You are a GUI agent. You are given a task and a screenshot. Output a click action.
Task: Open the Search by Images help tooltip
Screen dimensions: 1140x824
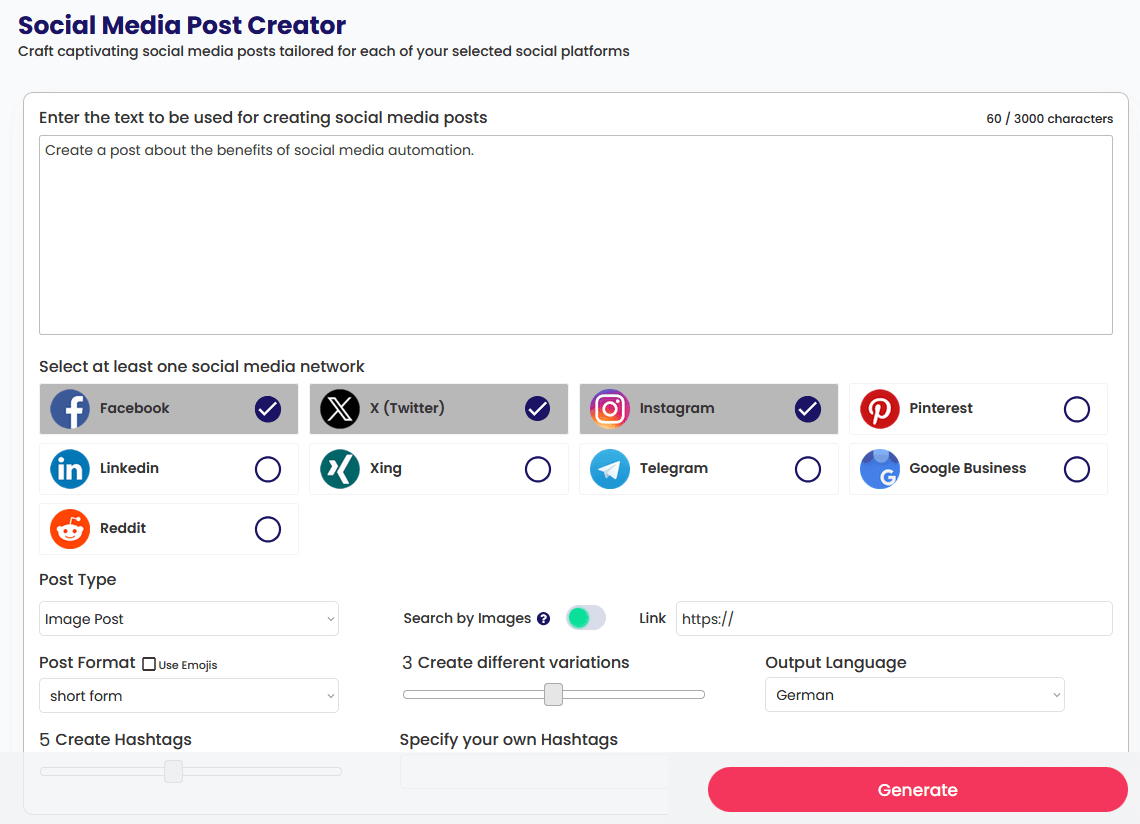[x=543, y=618]
